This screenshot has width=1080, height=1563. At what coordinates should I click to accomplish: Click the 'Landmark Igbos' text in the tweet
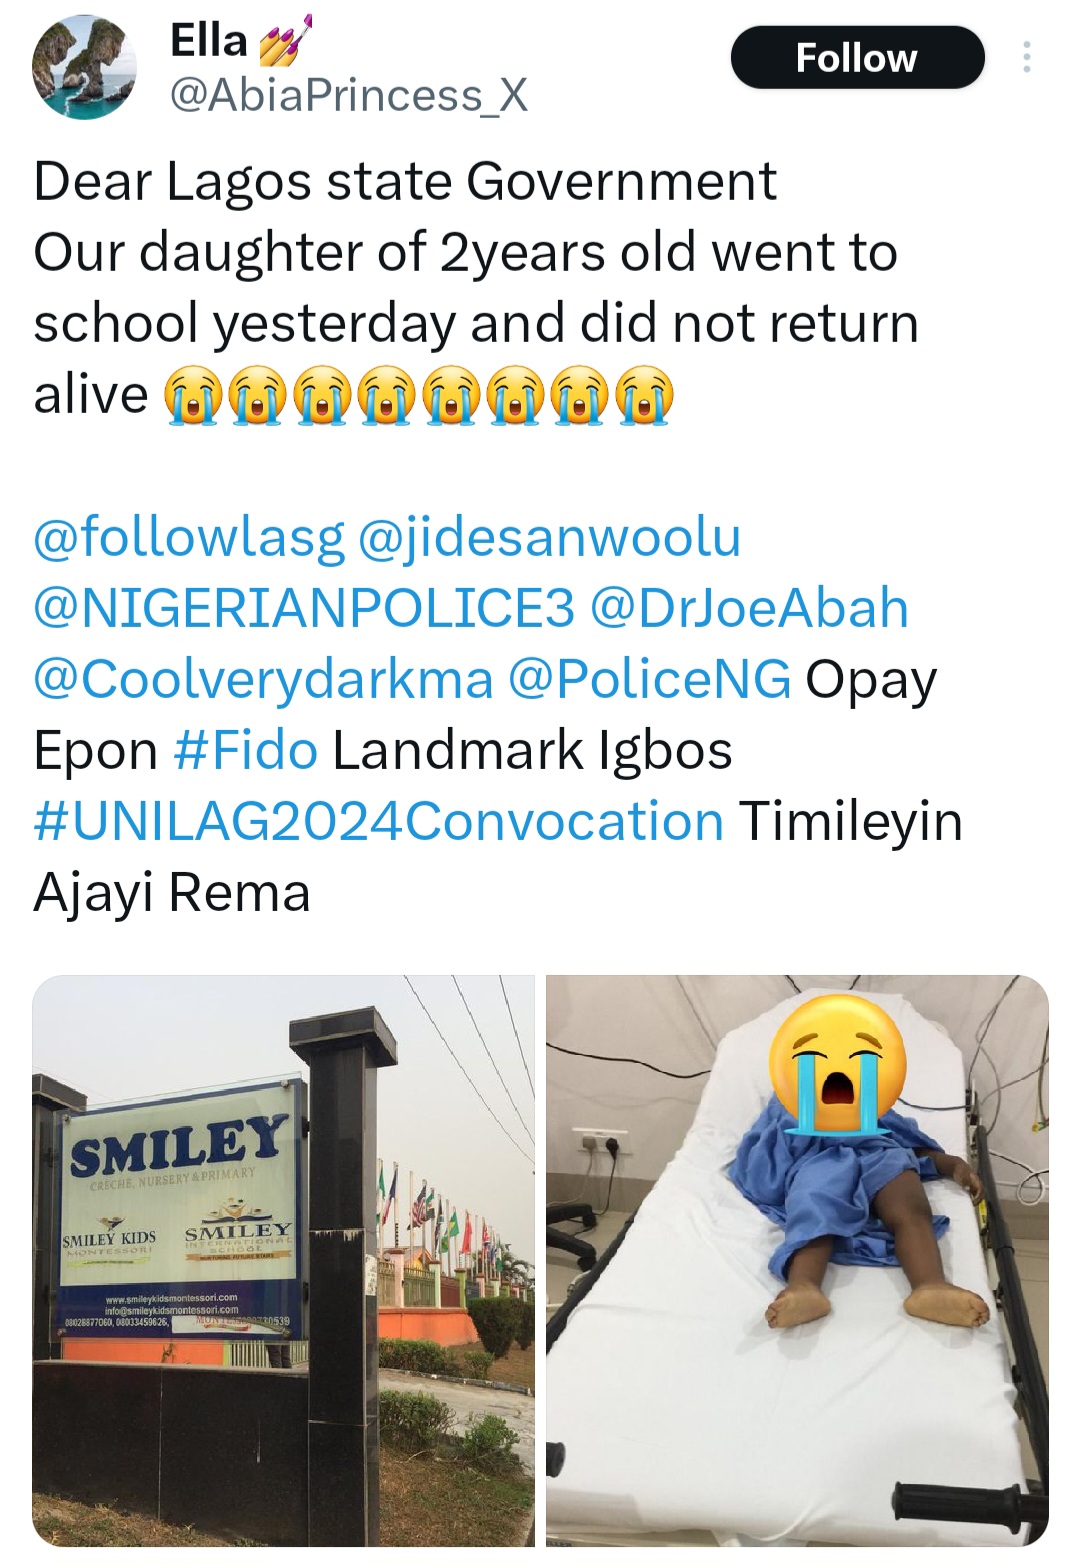tap(532, 750)
